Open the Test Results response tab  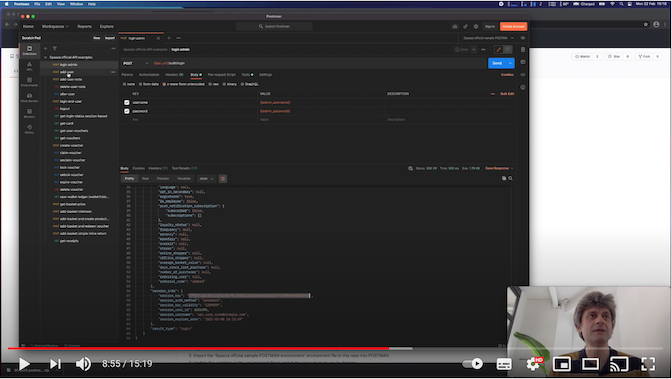(x=184, y=168)
